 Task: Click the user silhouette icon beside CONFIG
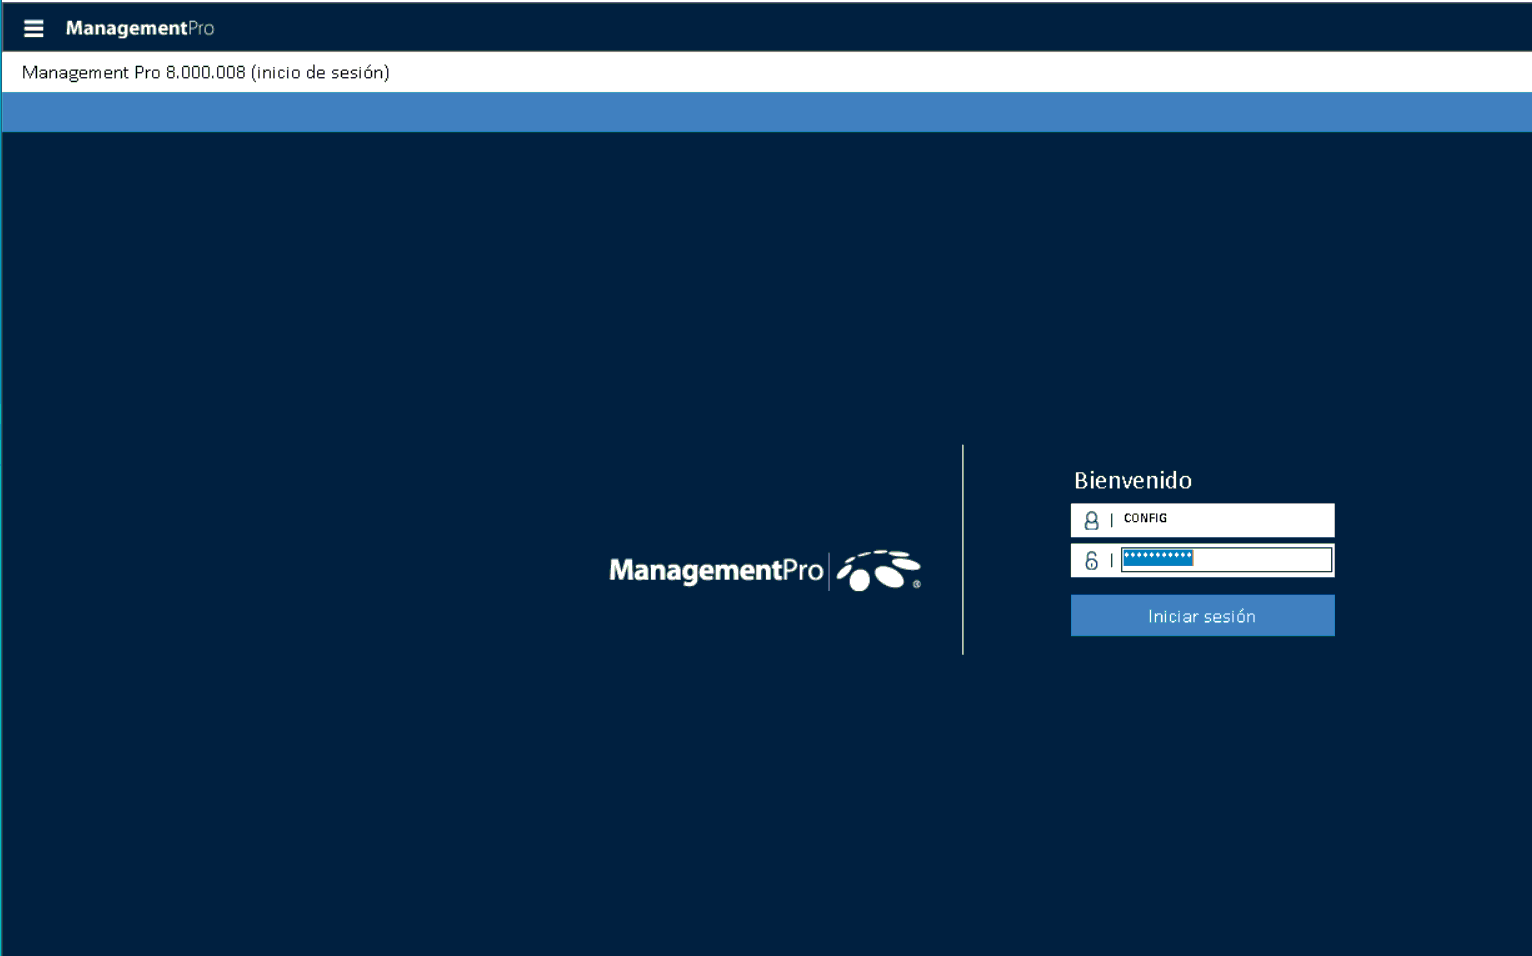click(1091, 520)
